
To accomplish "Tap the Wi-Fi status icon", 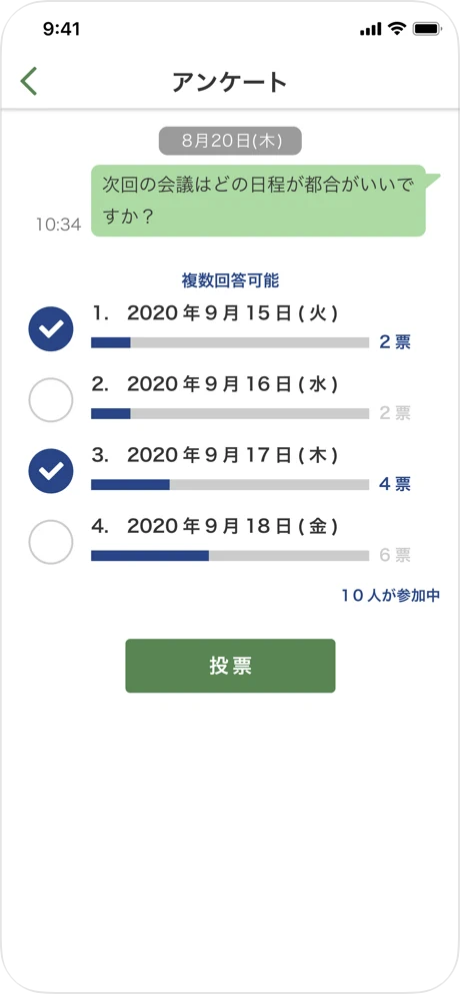I will pyautogui.click(x=397, y=29).
